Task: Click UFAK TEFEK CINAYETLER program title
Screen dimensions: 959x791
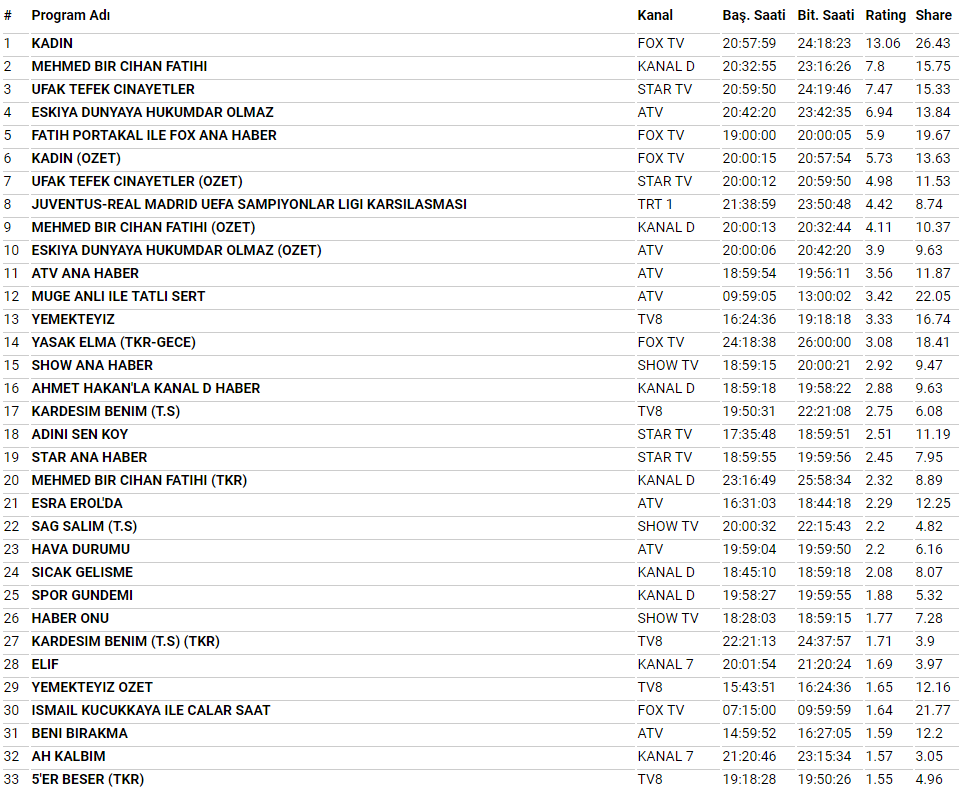Action: tap(113, 89)
